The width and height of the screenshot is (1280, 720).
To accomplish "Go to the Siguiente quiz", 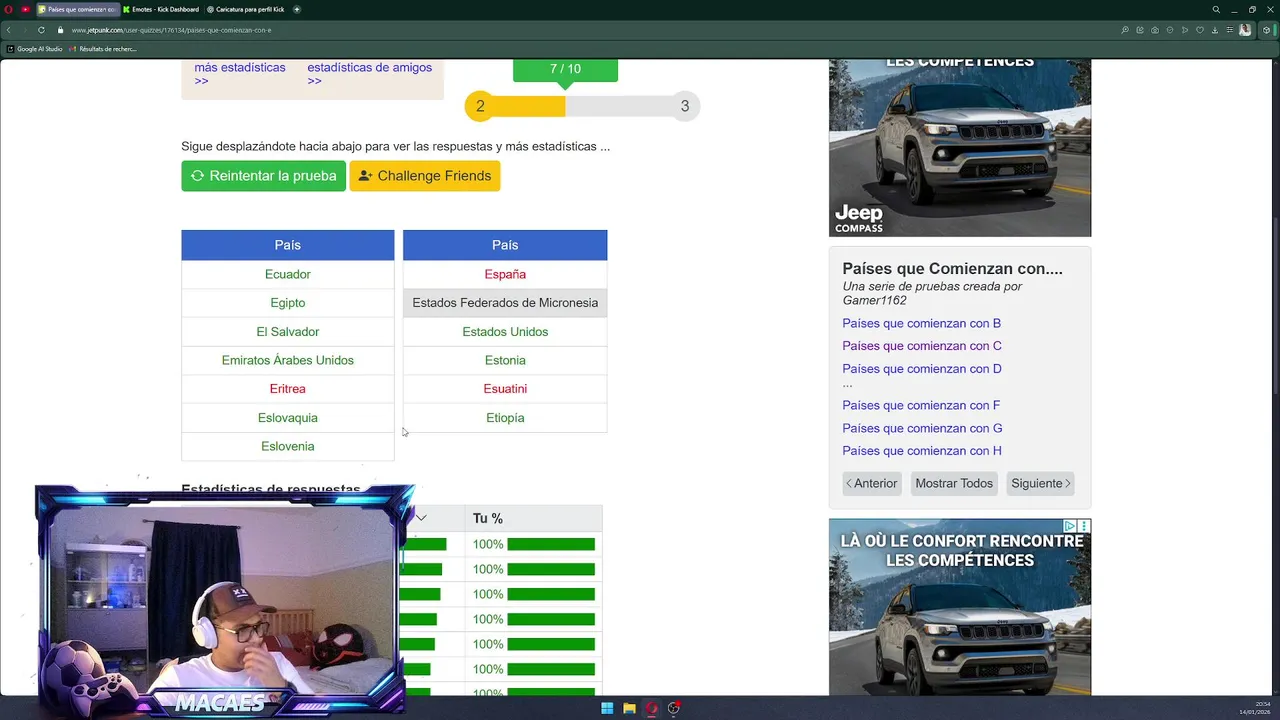I will click(x=1040, y=483).
